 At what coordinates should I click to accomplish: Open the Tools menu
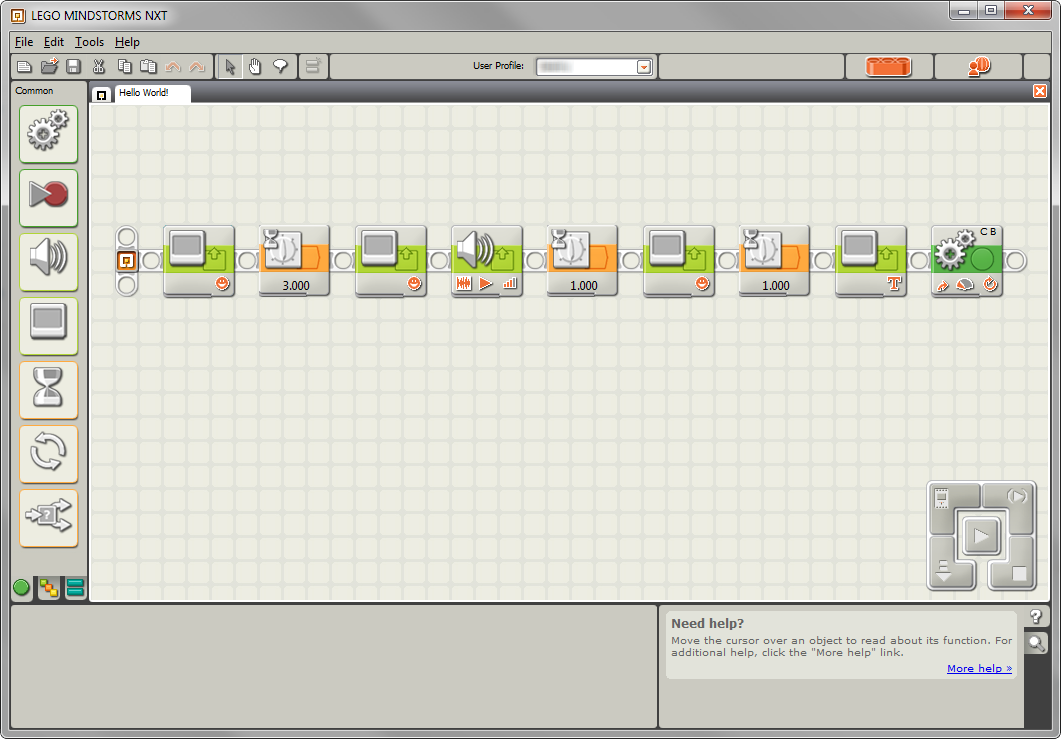[89, 42]
